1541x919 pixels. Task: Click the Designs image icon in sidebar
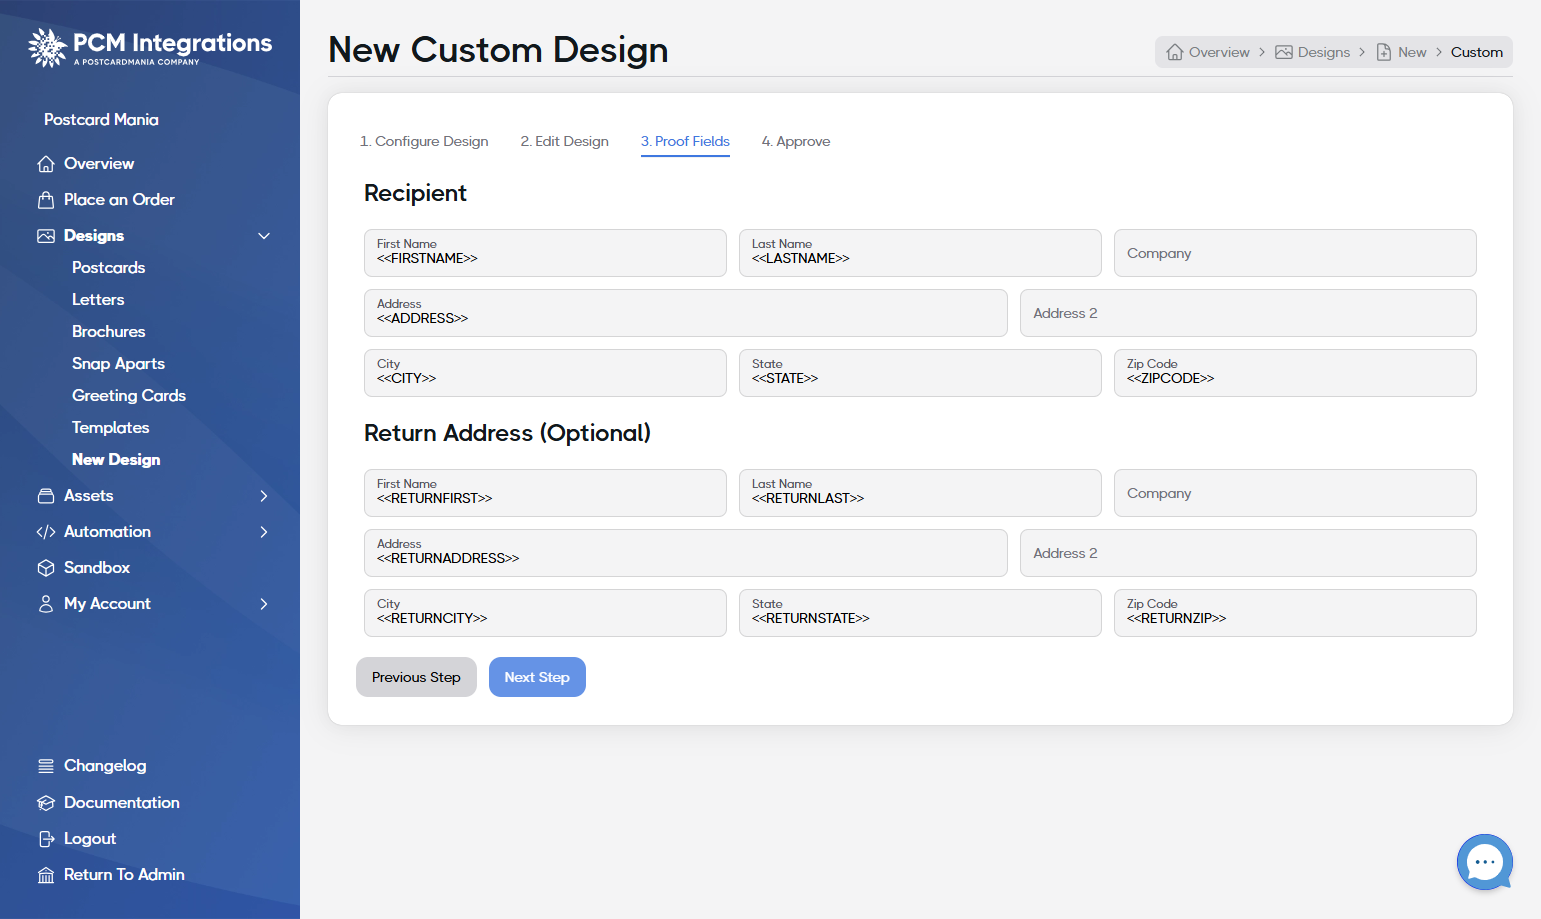46,236
